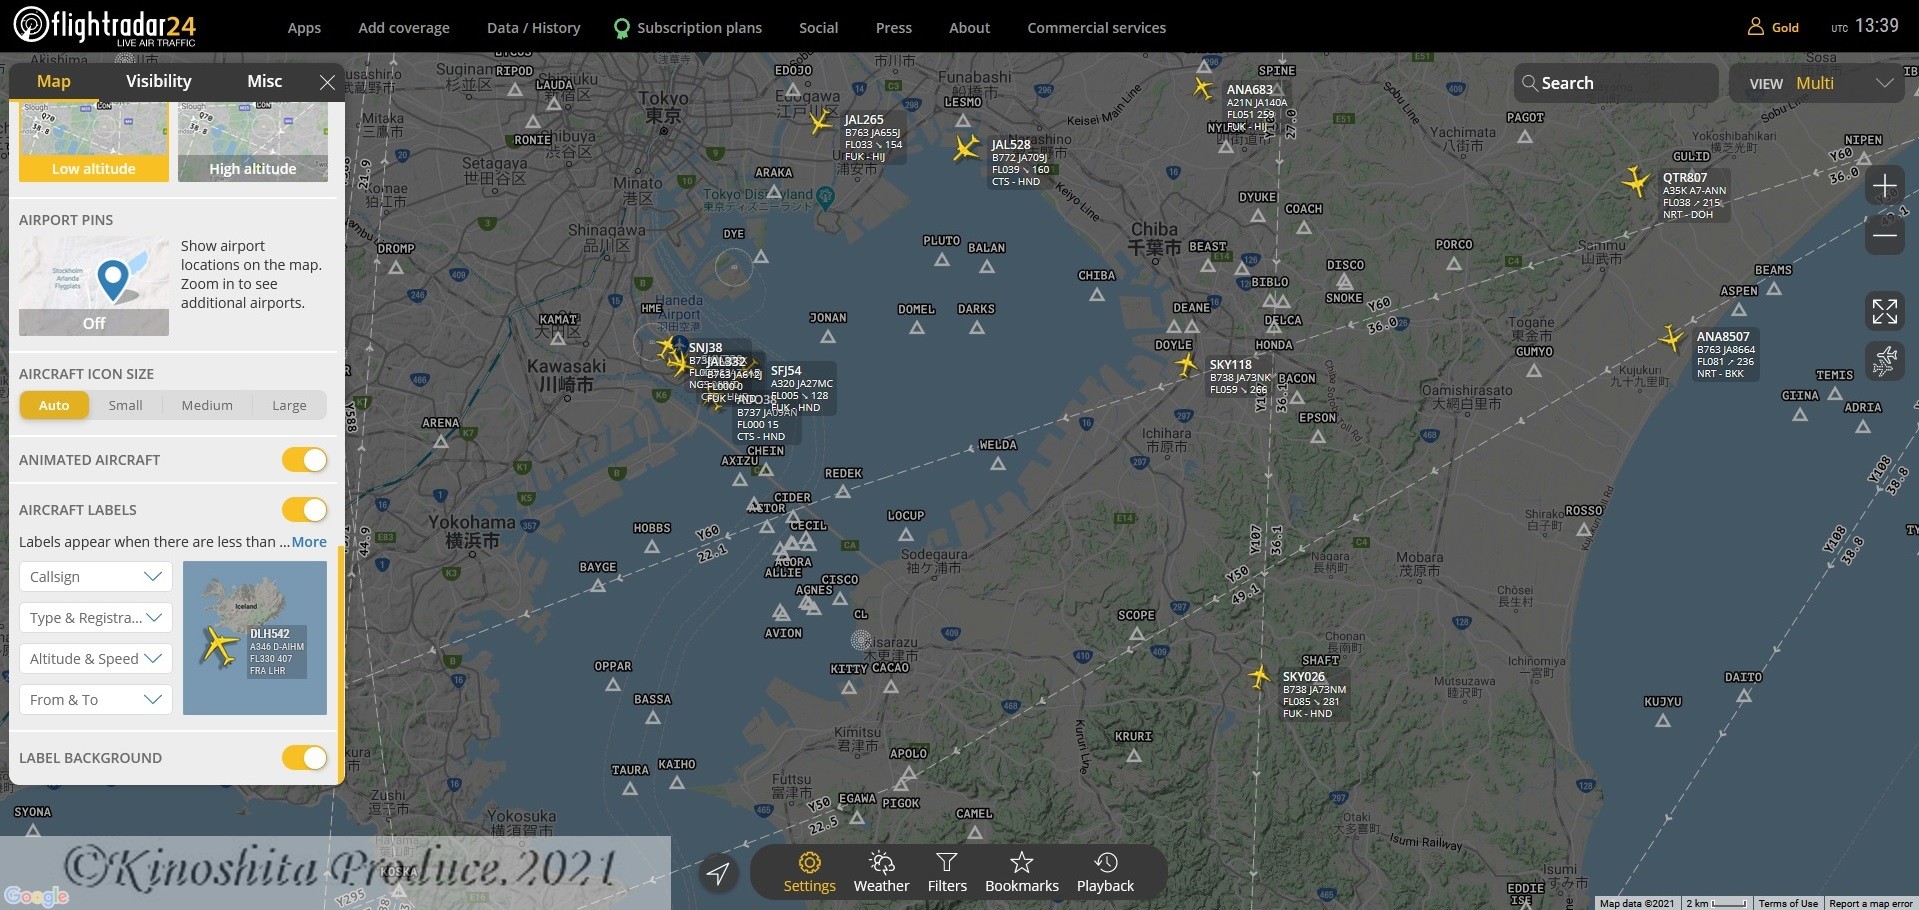Select the Large aircraft icon size
Screen dimensions: 1919x910
tap(289, 405)
